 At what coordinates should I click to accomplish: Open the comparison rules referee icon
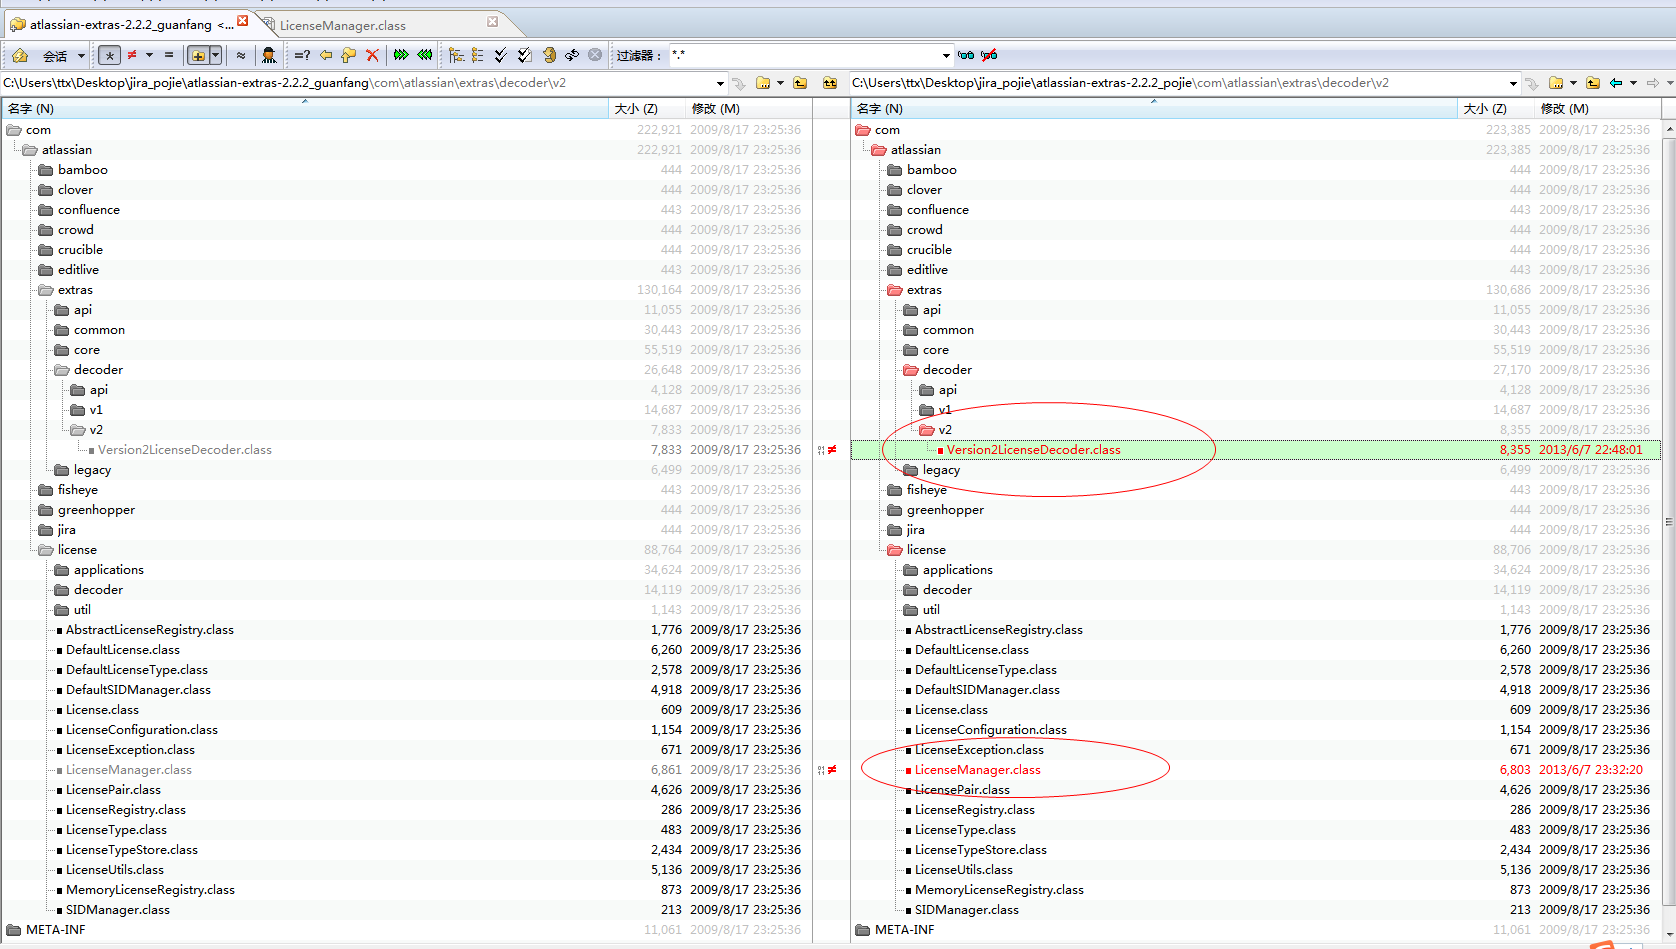[x=269, y=55]
